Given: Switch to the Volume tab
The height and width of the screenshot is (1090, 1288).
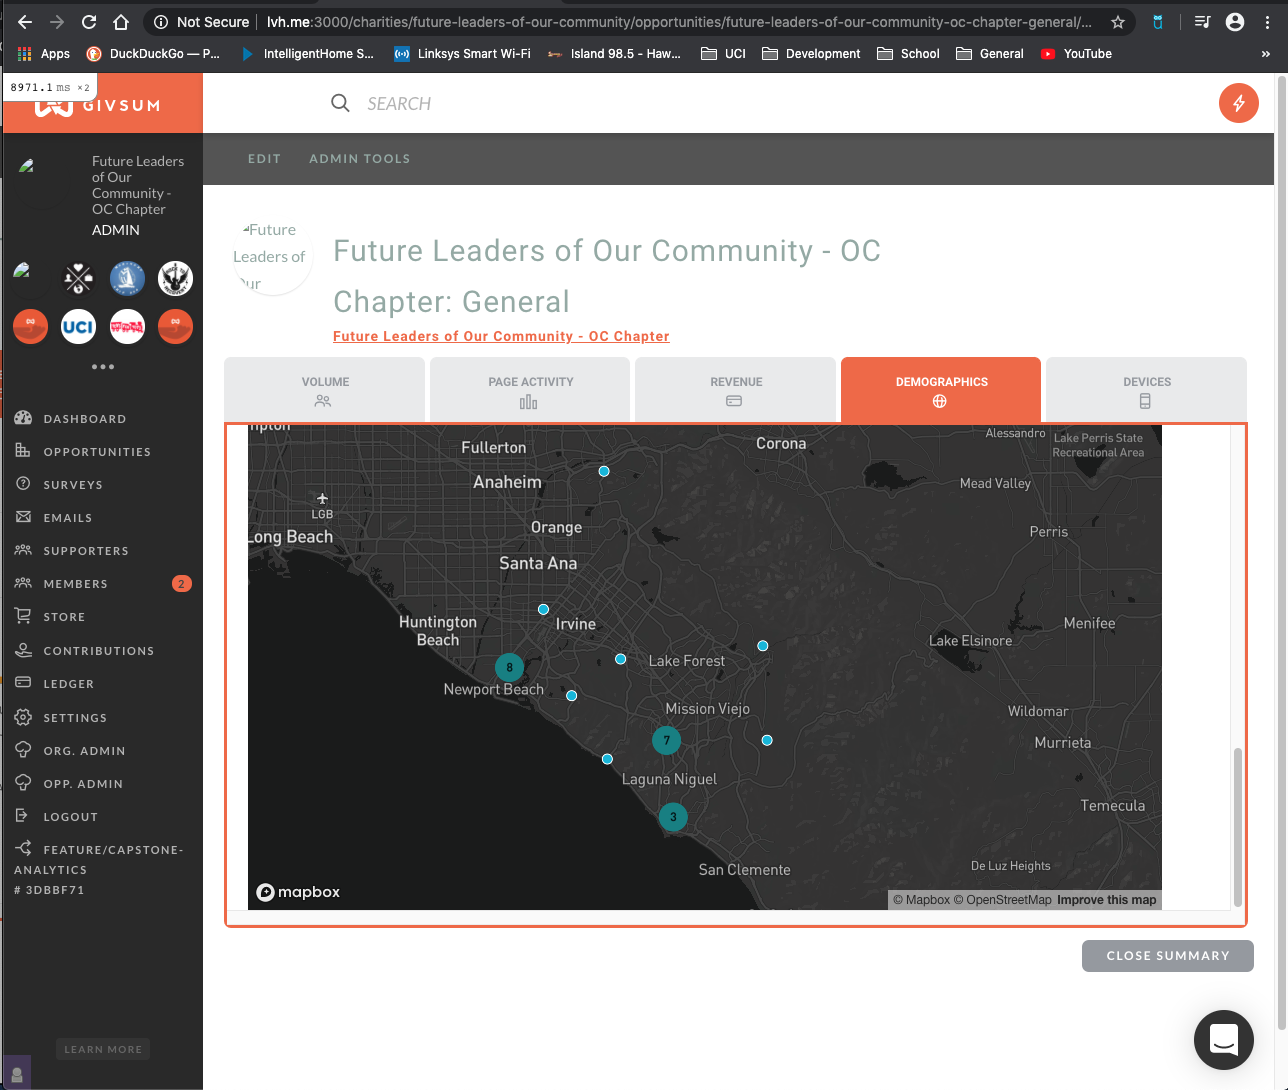Looking at the screenshot, I should click(x=325, y=390).
